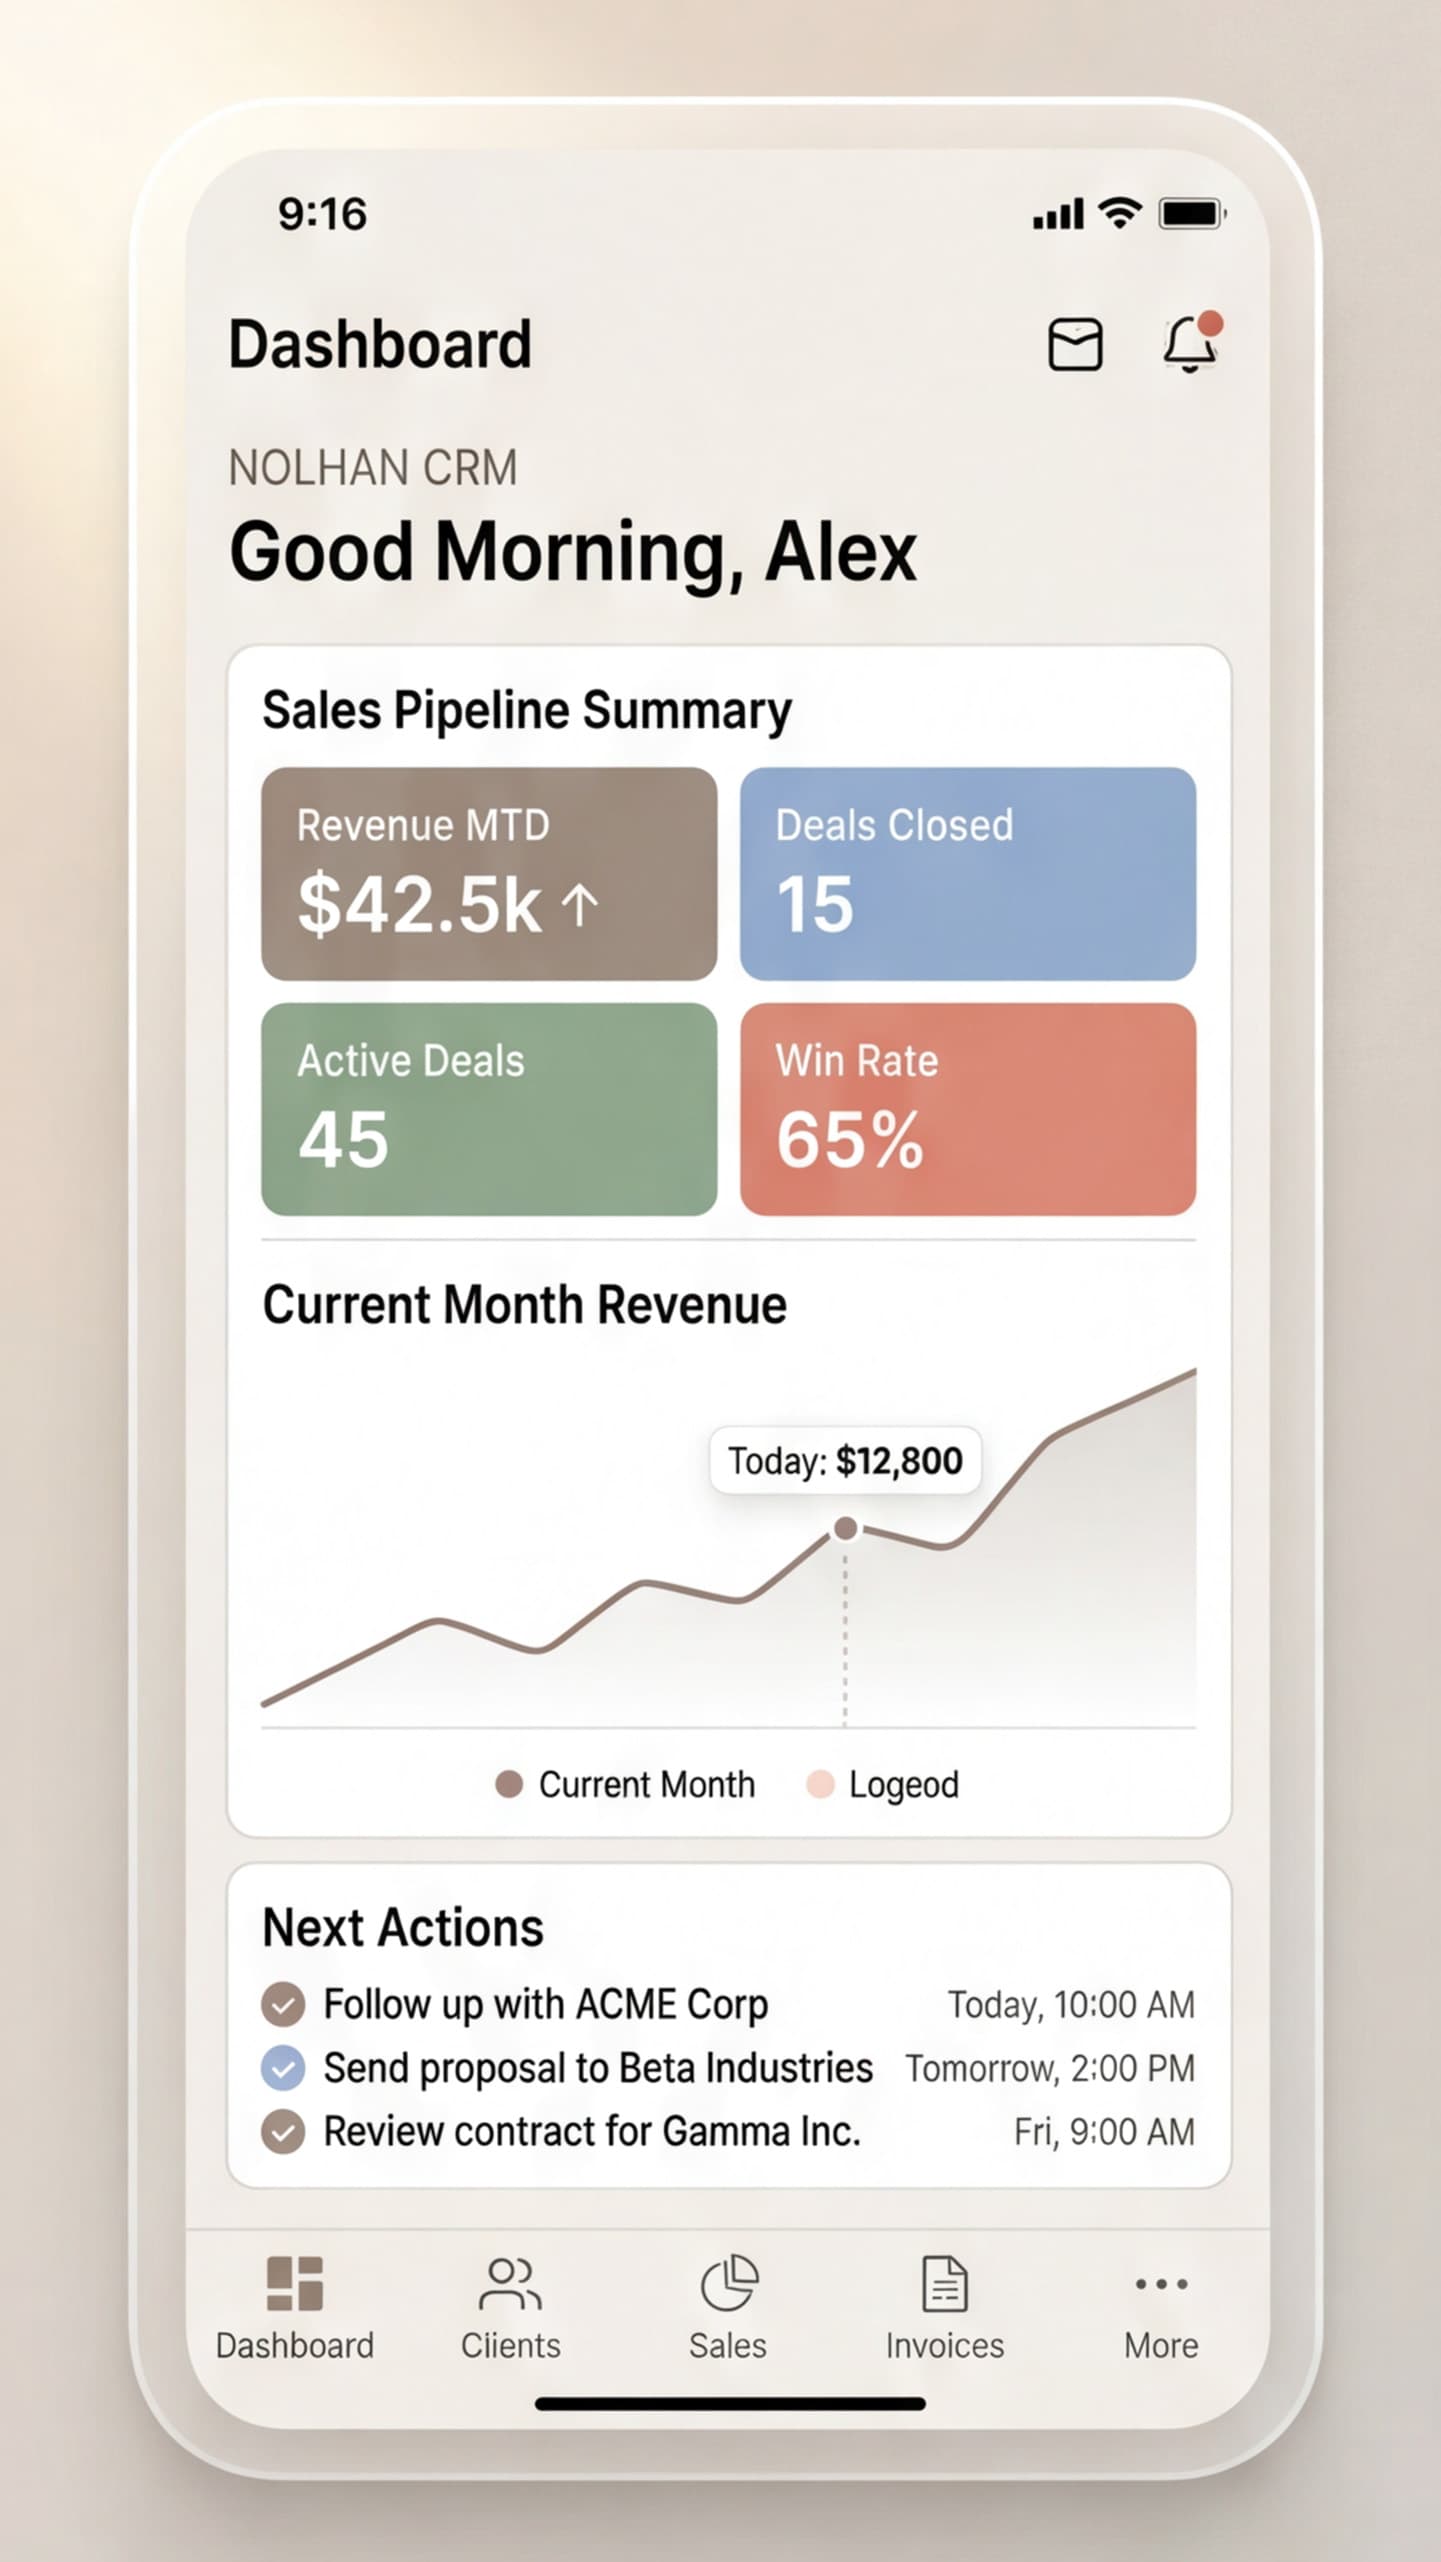1441x2562 pixels.
Task: Open the inbox envelope icon
Action: 1077,343
